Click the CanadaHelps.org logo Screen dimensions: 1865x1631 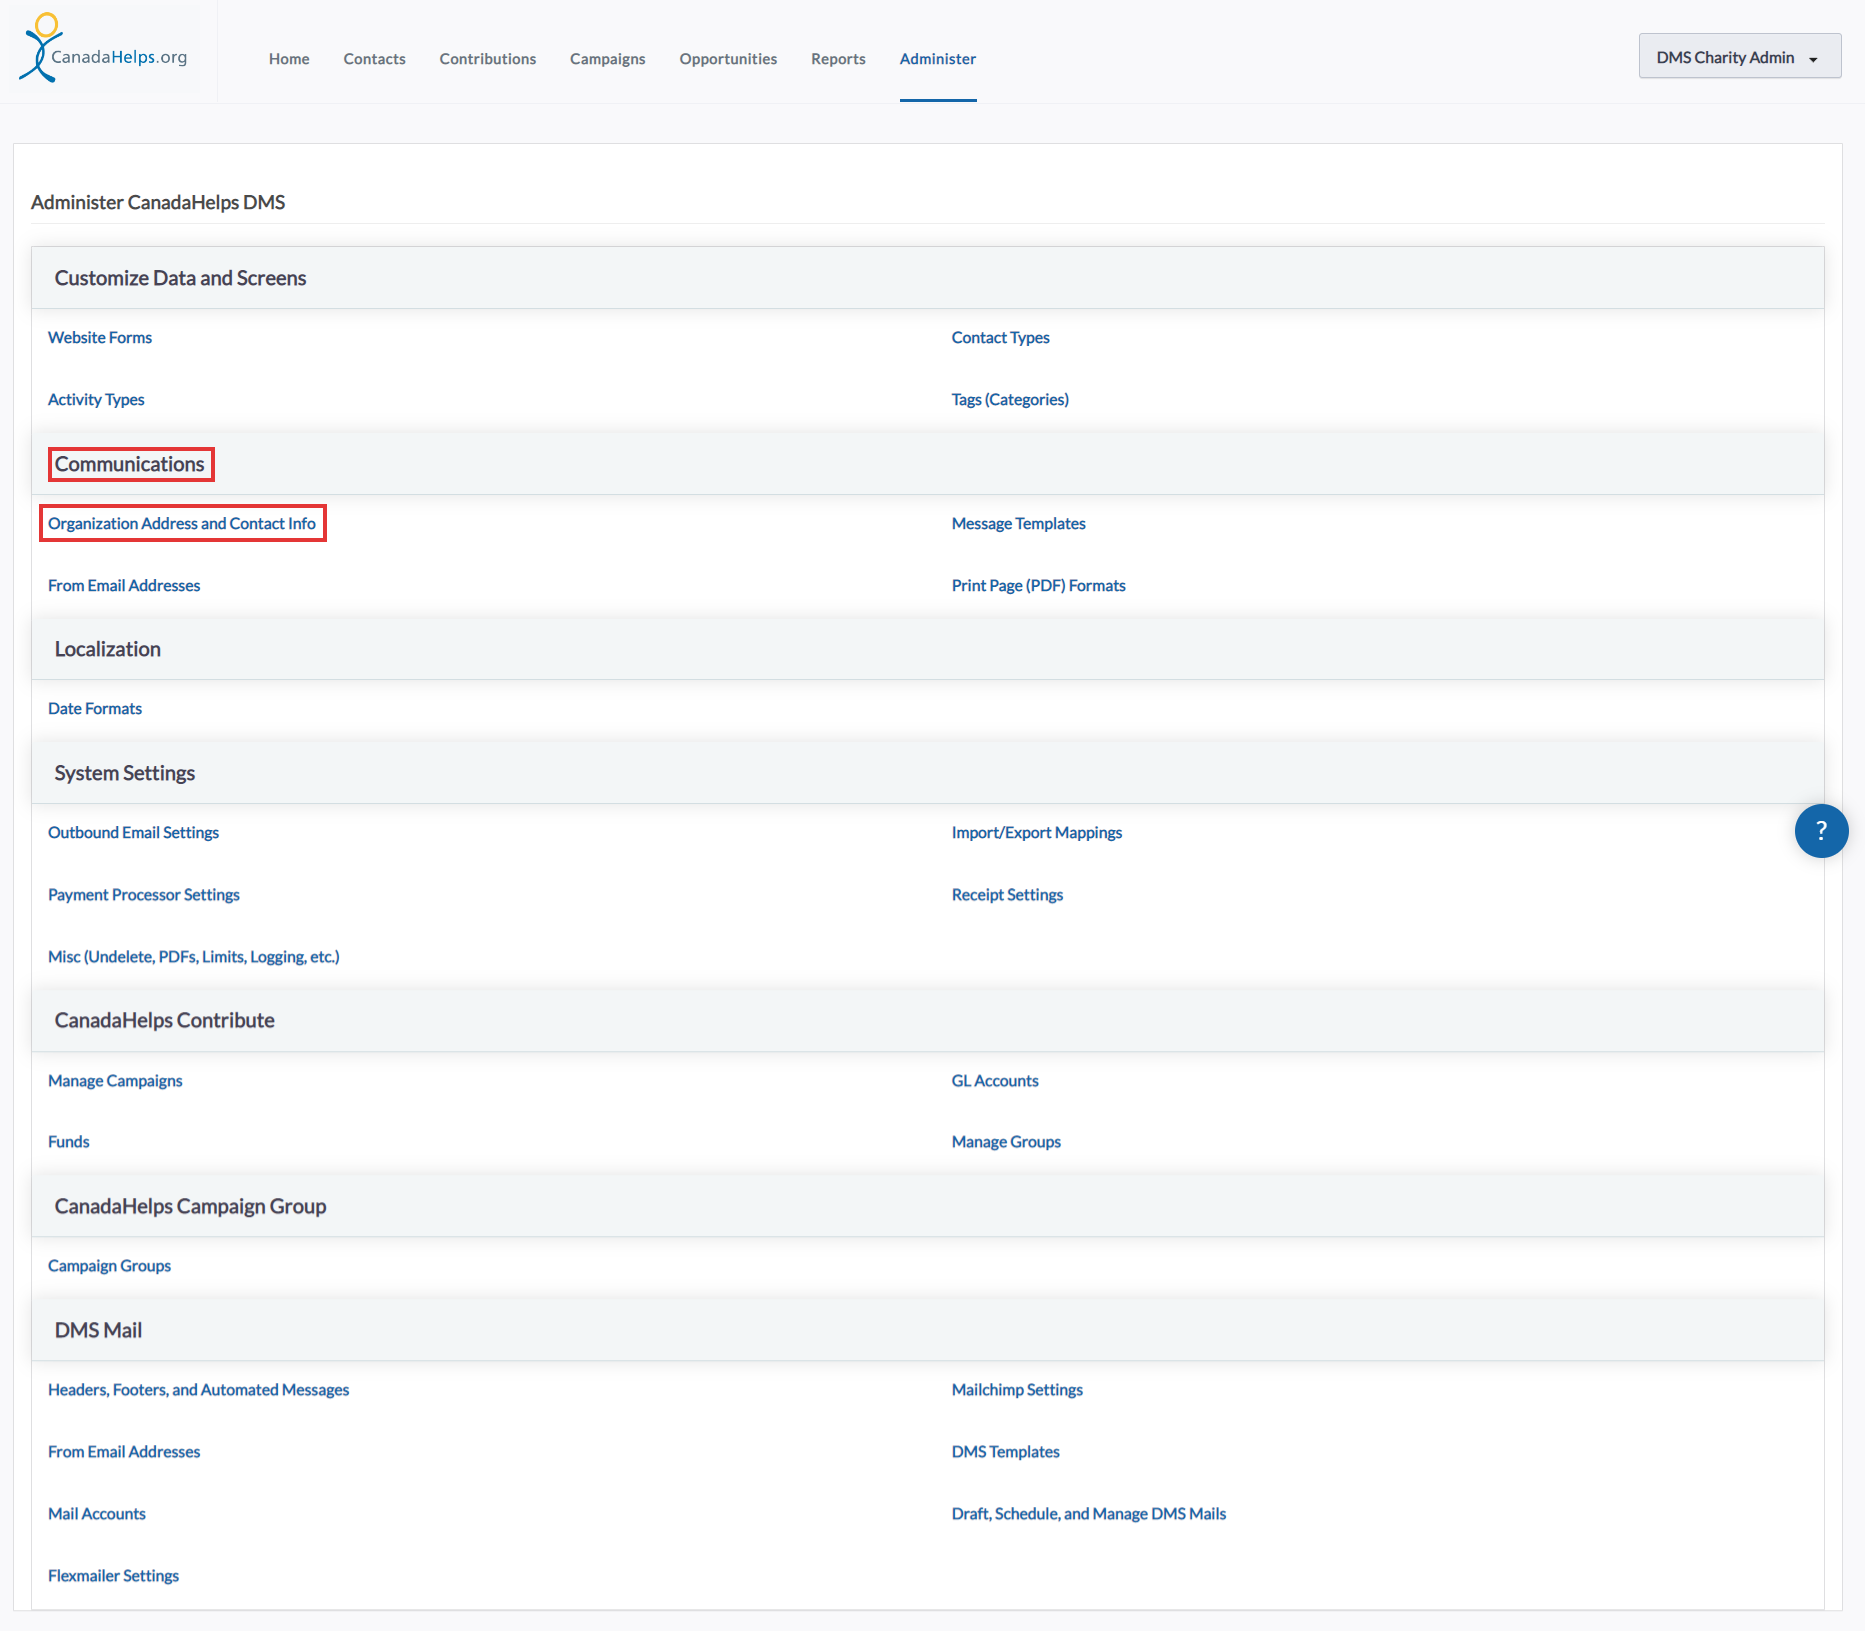coord(103,48)
